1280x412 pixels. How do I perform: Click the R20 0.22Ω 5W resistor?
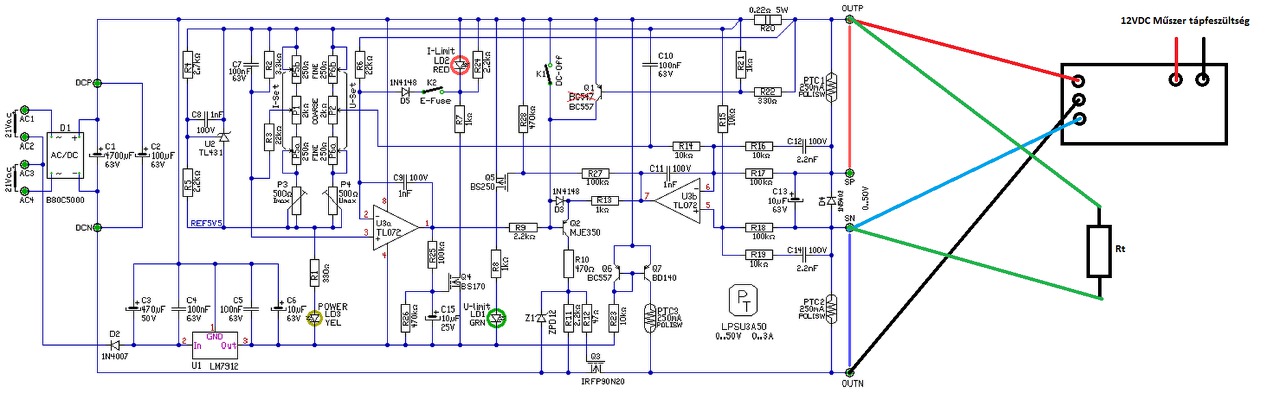pyautogui.click(x=767, y=19)
